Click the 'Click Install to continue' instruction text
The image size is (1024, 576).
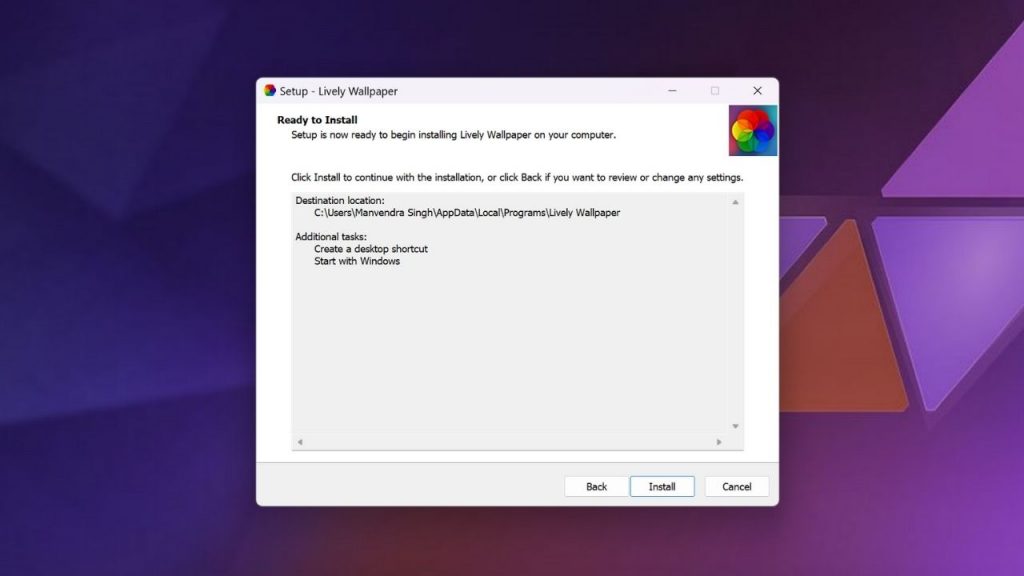517,178
